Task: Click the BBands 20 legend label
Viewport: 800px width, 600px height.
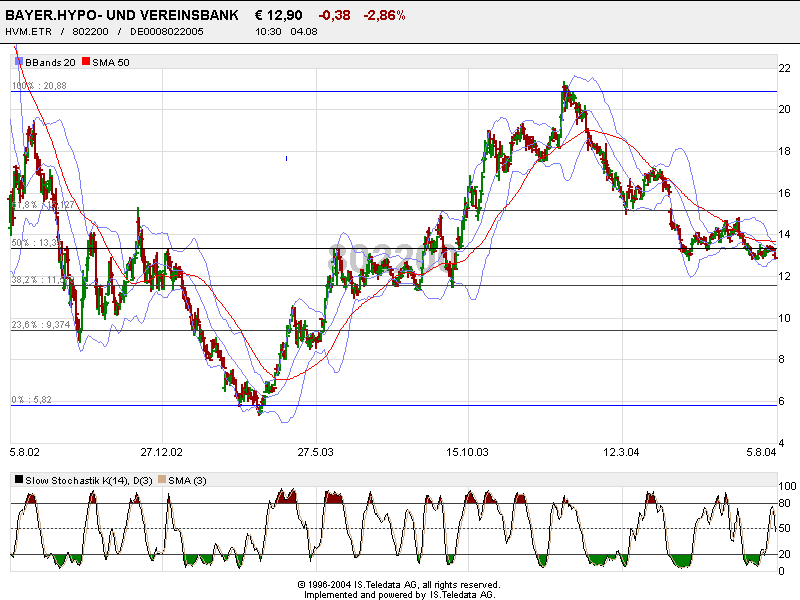Action: tap(50, 62)
